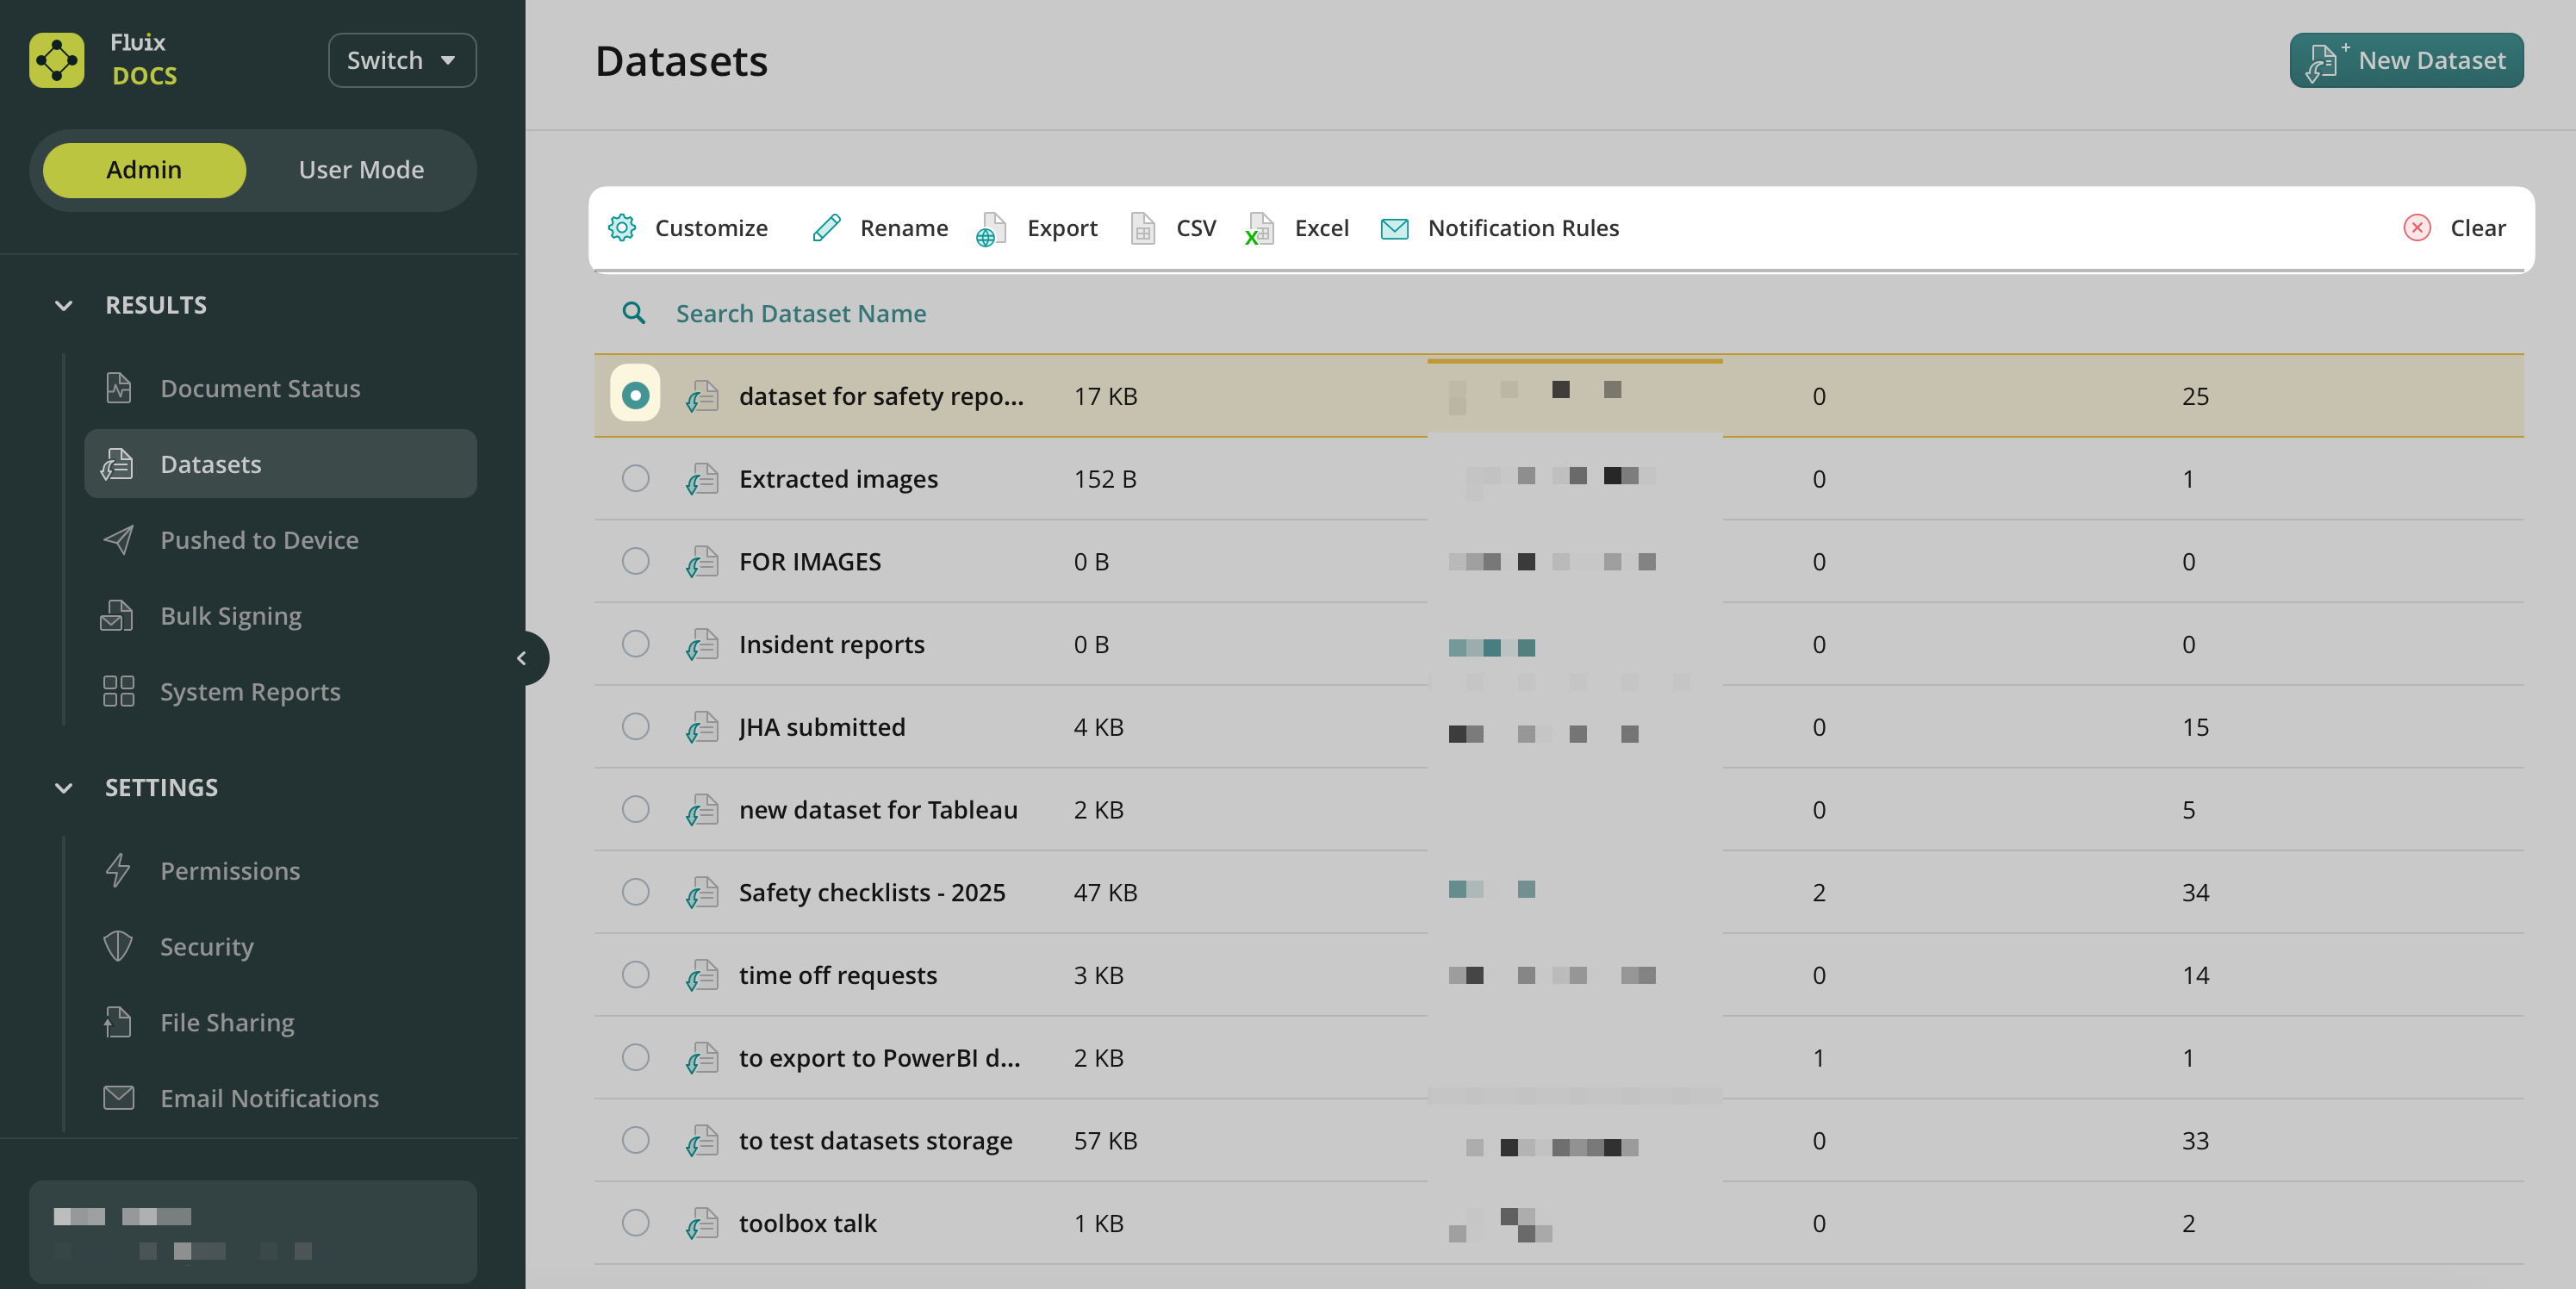Screen dimensions: 2576x1289
Task: Click the Fluix Docs logo icon
Action: point(57,60)
